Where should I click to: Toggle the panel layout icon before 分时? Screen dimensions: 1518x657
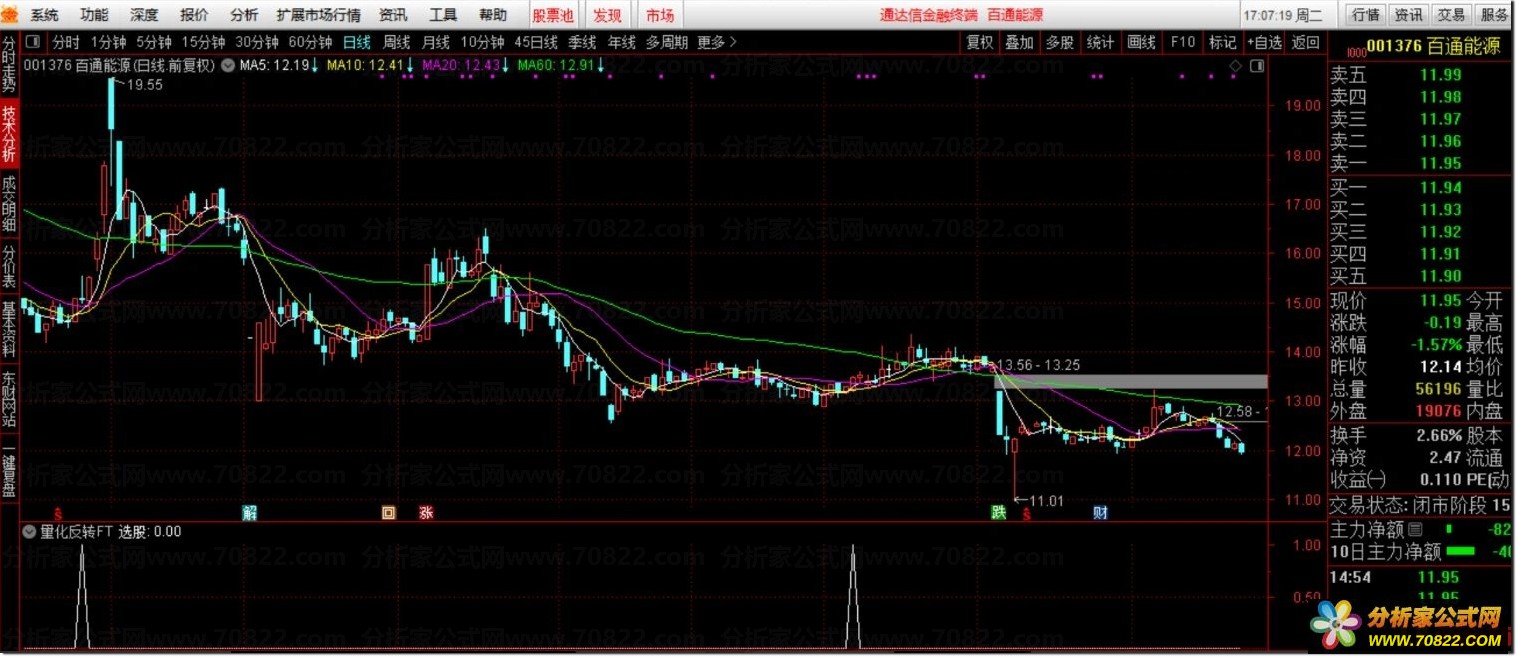[34, 42]
